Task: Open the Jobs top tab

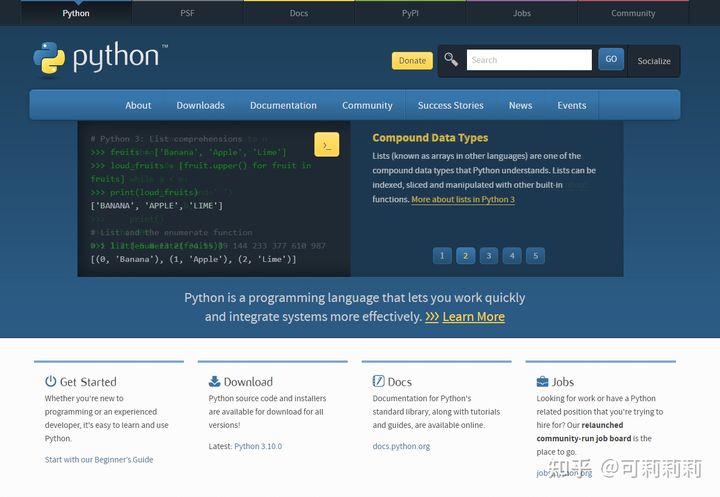Action: point(522,13)
